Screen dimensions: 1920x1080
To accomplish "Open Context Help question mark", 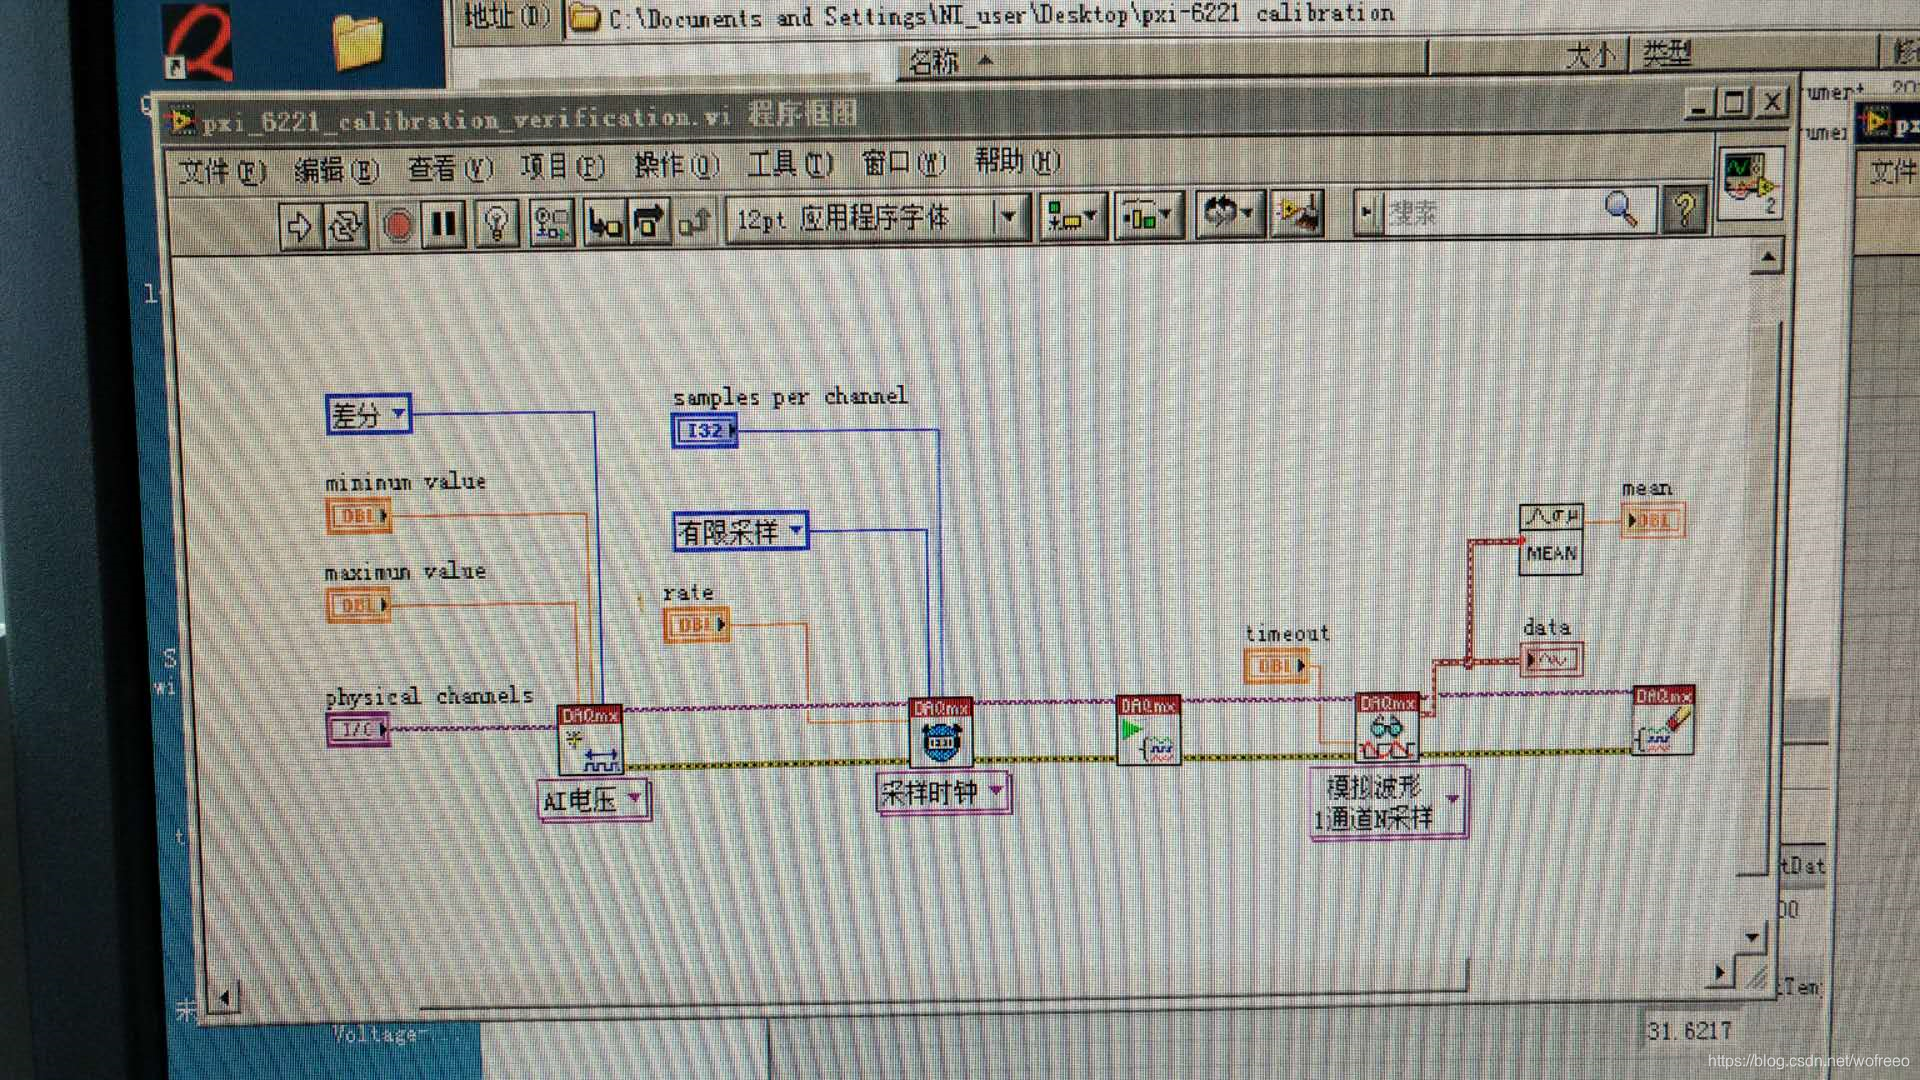I will (x=1683, y=210).
